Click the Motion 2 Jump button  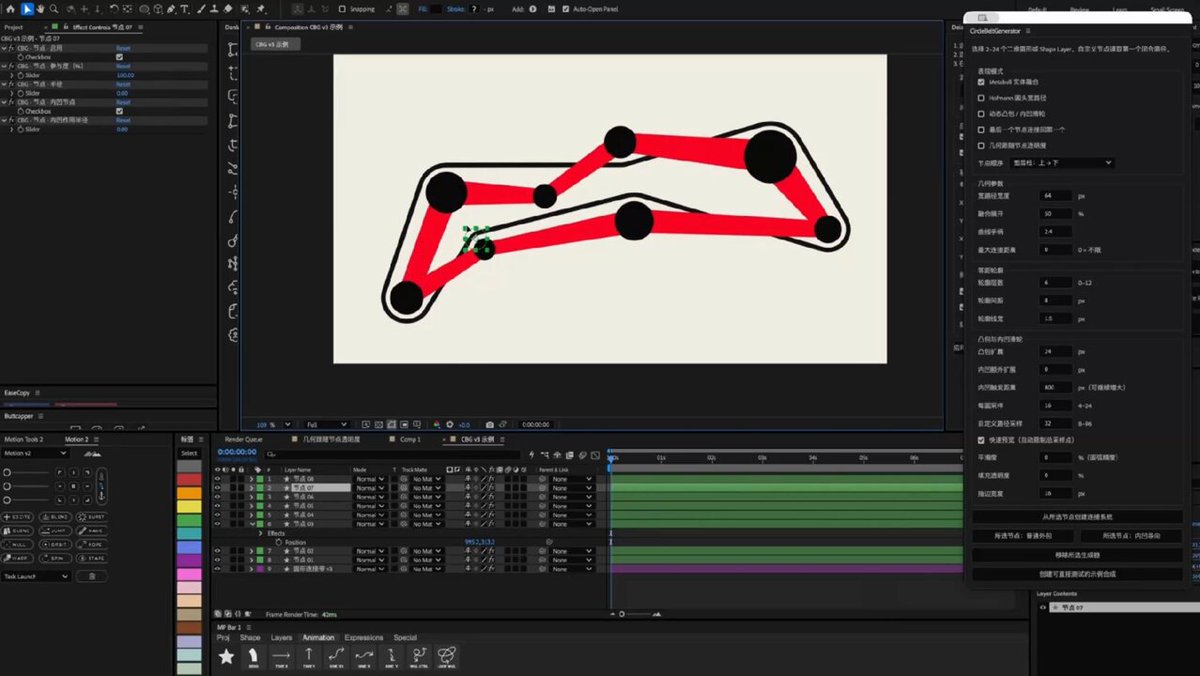click(56, 530)
